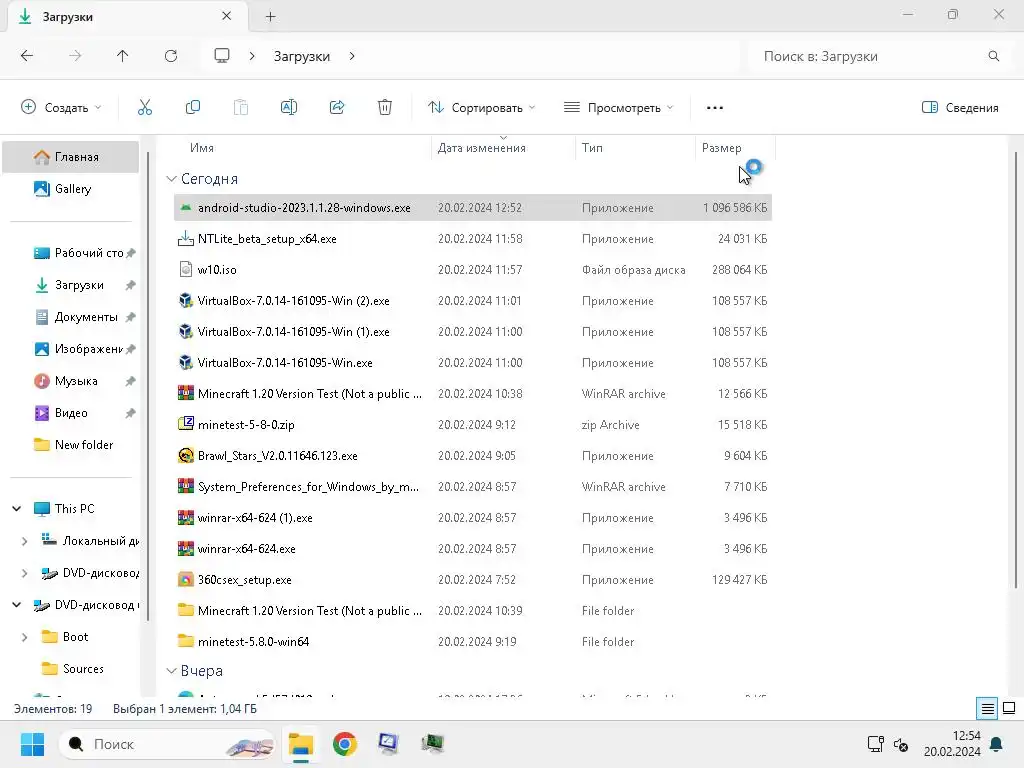Click the w10.iso disk image icon
This screenshot has height=768, width=1024.
click(185, 270)
